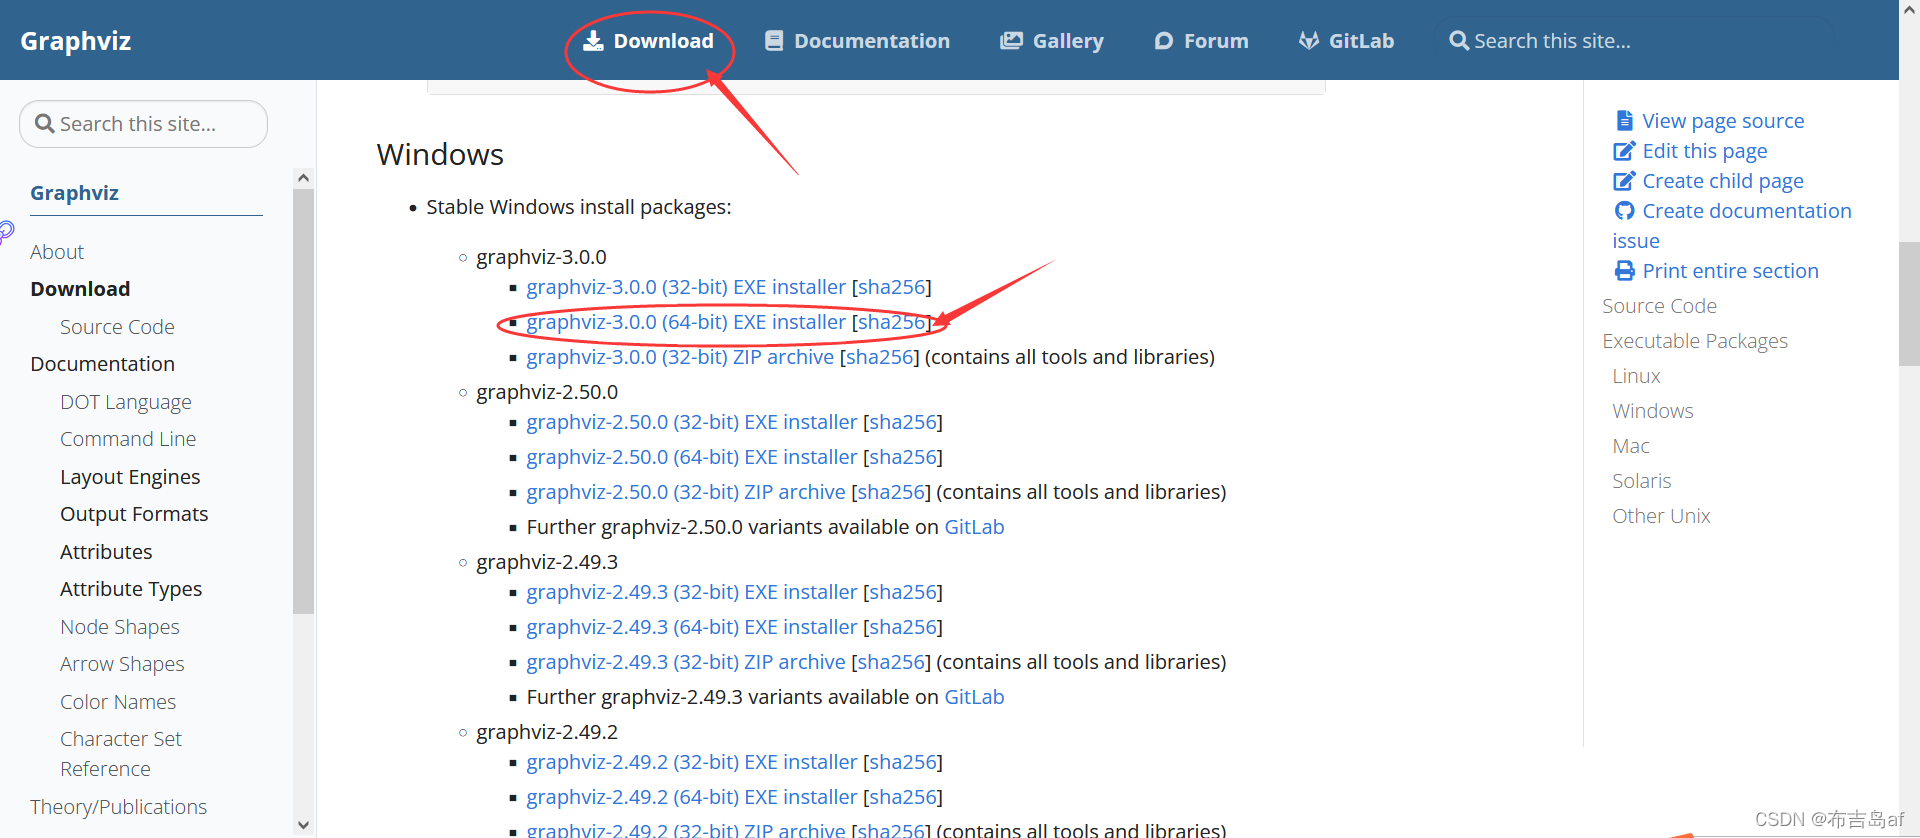Open Attributes in the sidebar
The image size is (1920, 838).
tap(106, 552)
